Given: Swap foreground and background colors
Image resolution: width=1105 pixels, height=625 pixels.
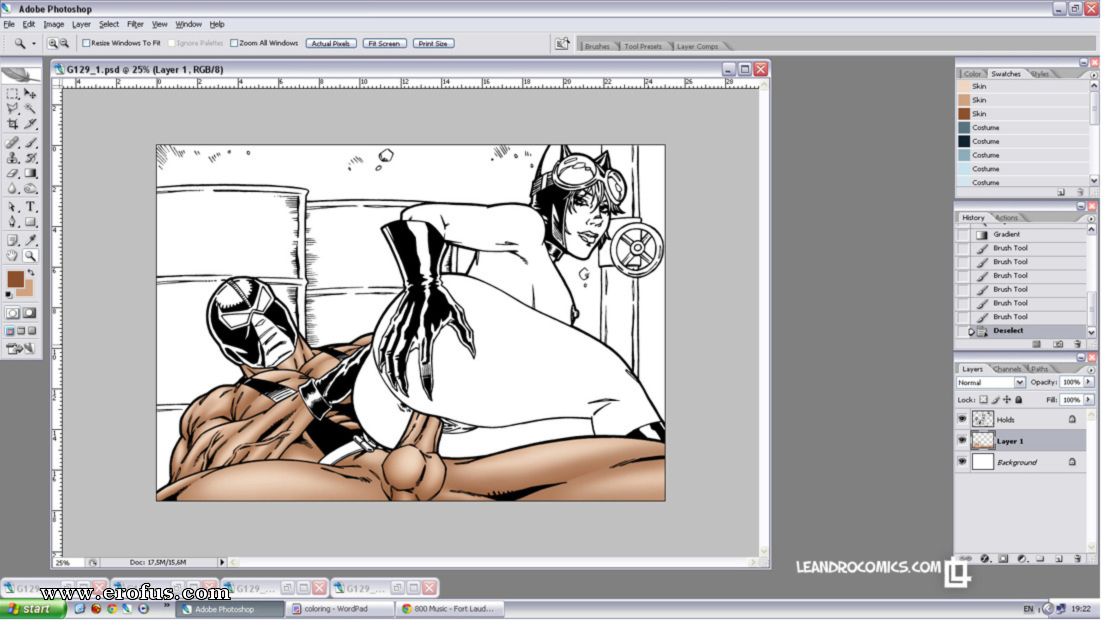Looking at the screenshot, I should (30, 273).
